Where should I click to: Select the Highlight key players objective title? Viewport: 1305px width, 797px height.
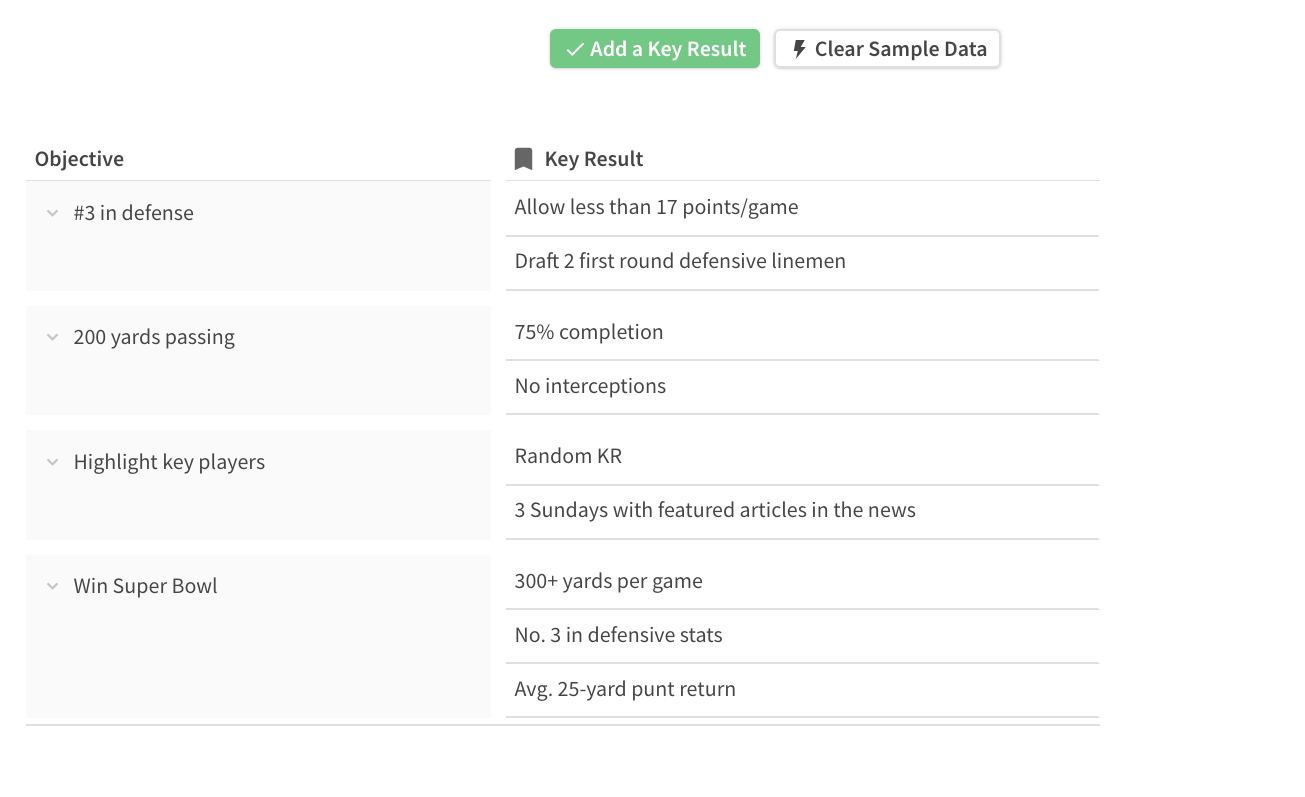click(169, 462)
